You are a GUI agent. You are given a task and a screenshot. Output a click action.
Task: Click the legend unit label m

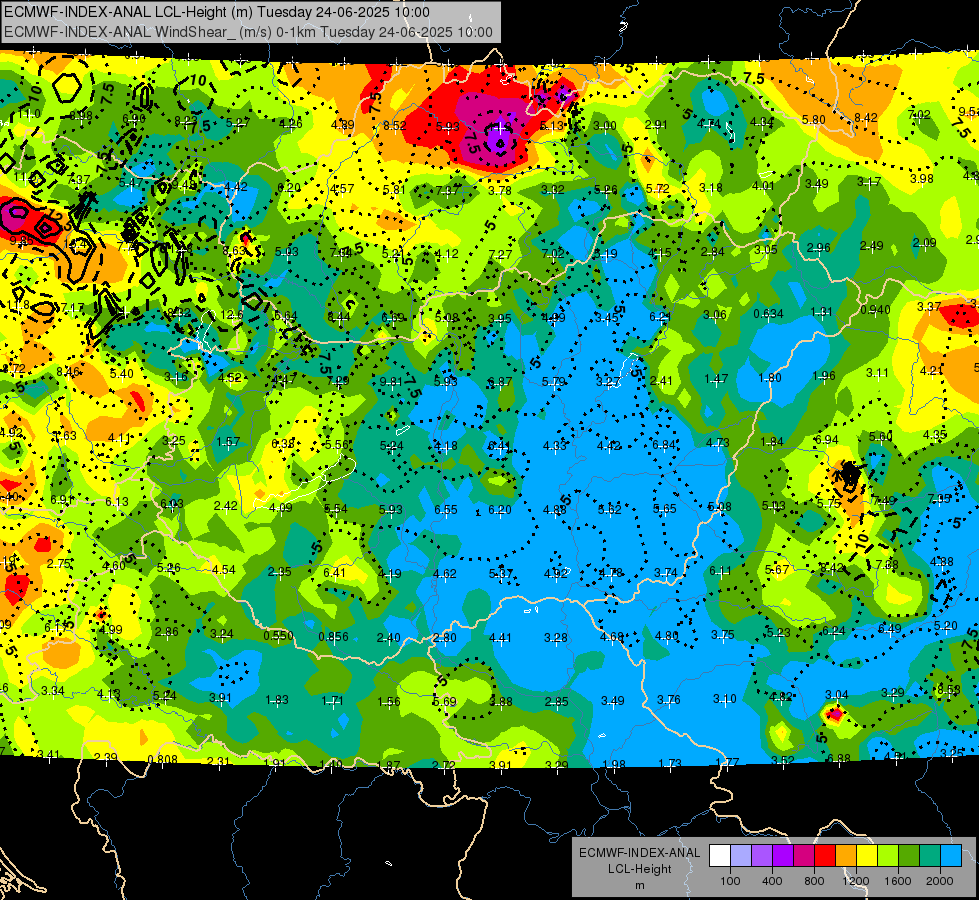pos(639,886)
